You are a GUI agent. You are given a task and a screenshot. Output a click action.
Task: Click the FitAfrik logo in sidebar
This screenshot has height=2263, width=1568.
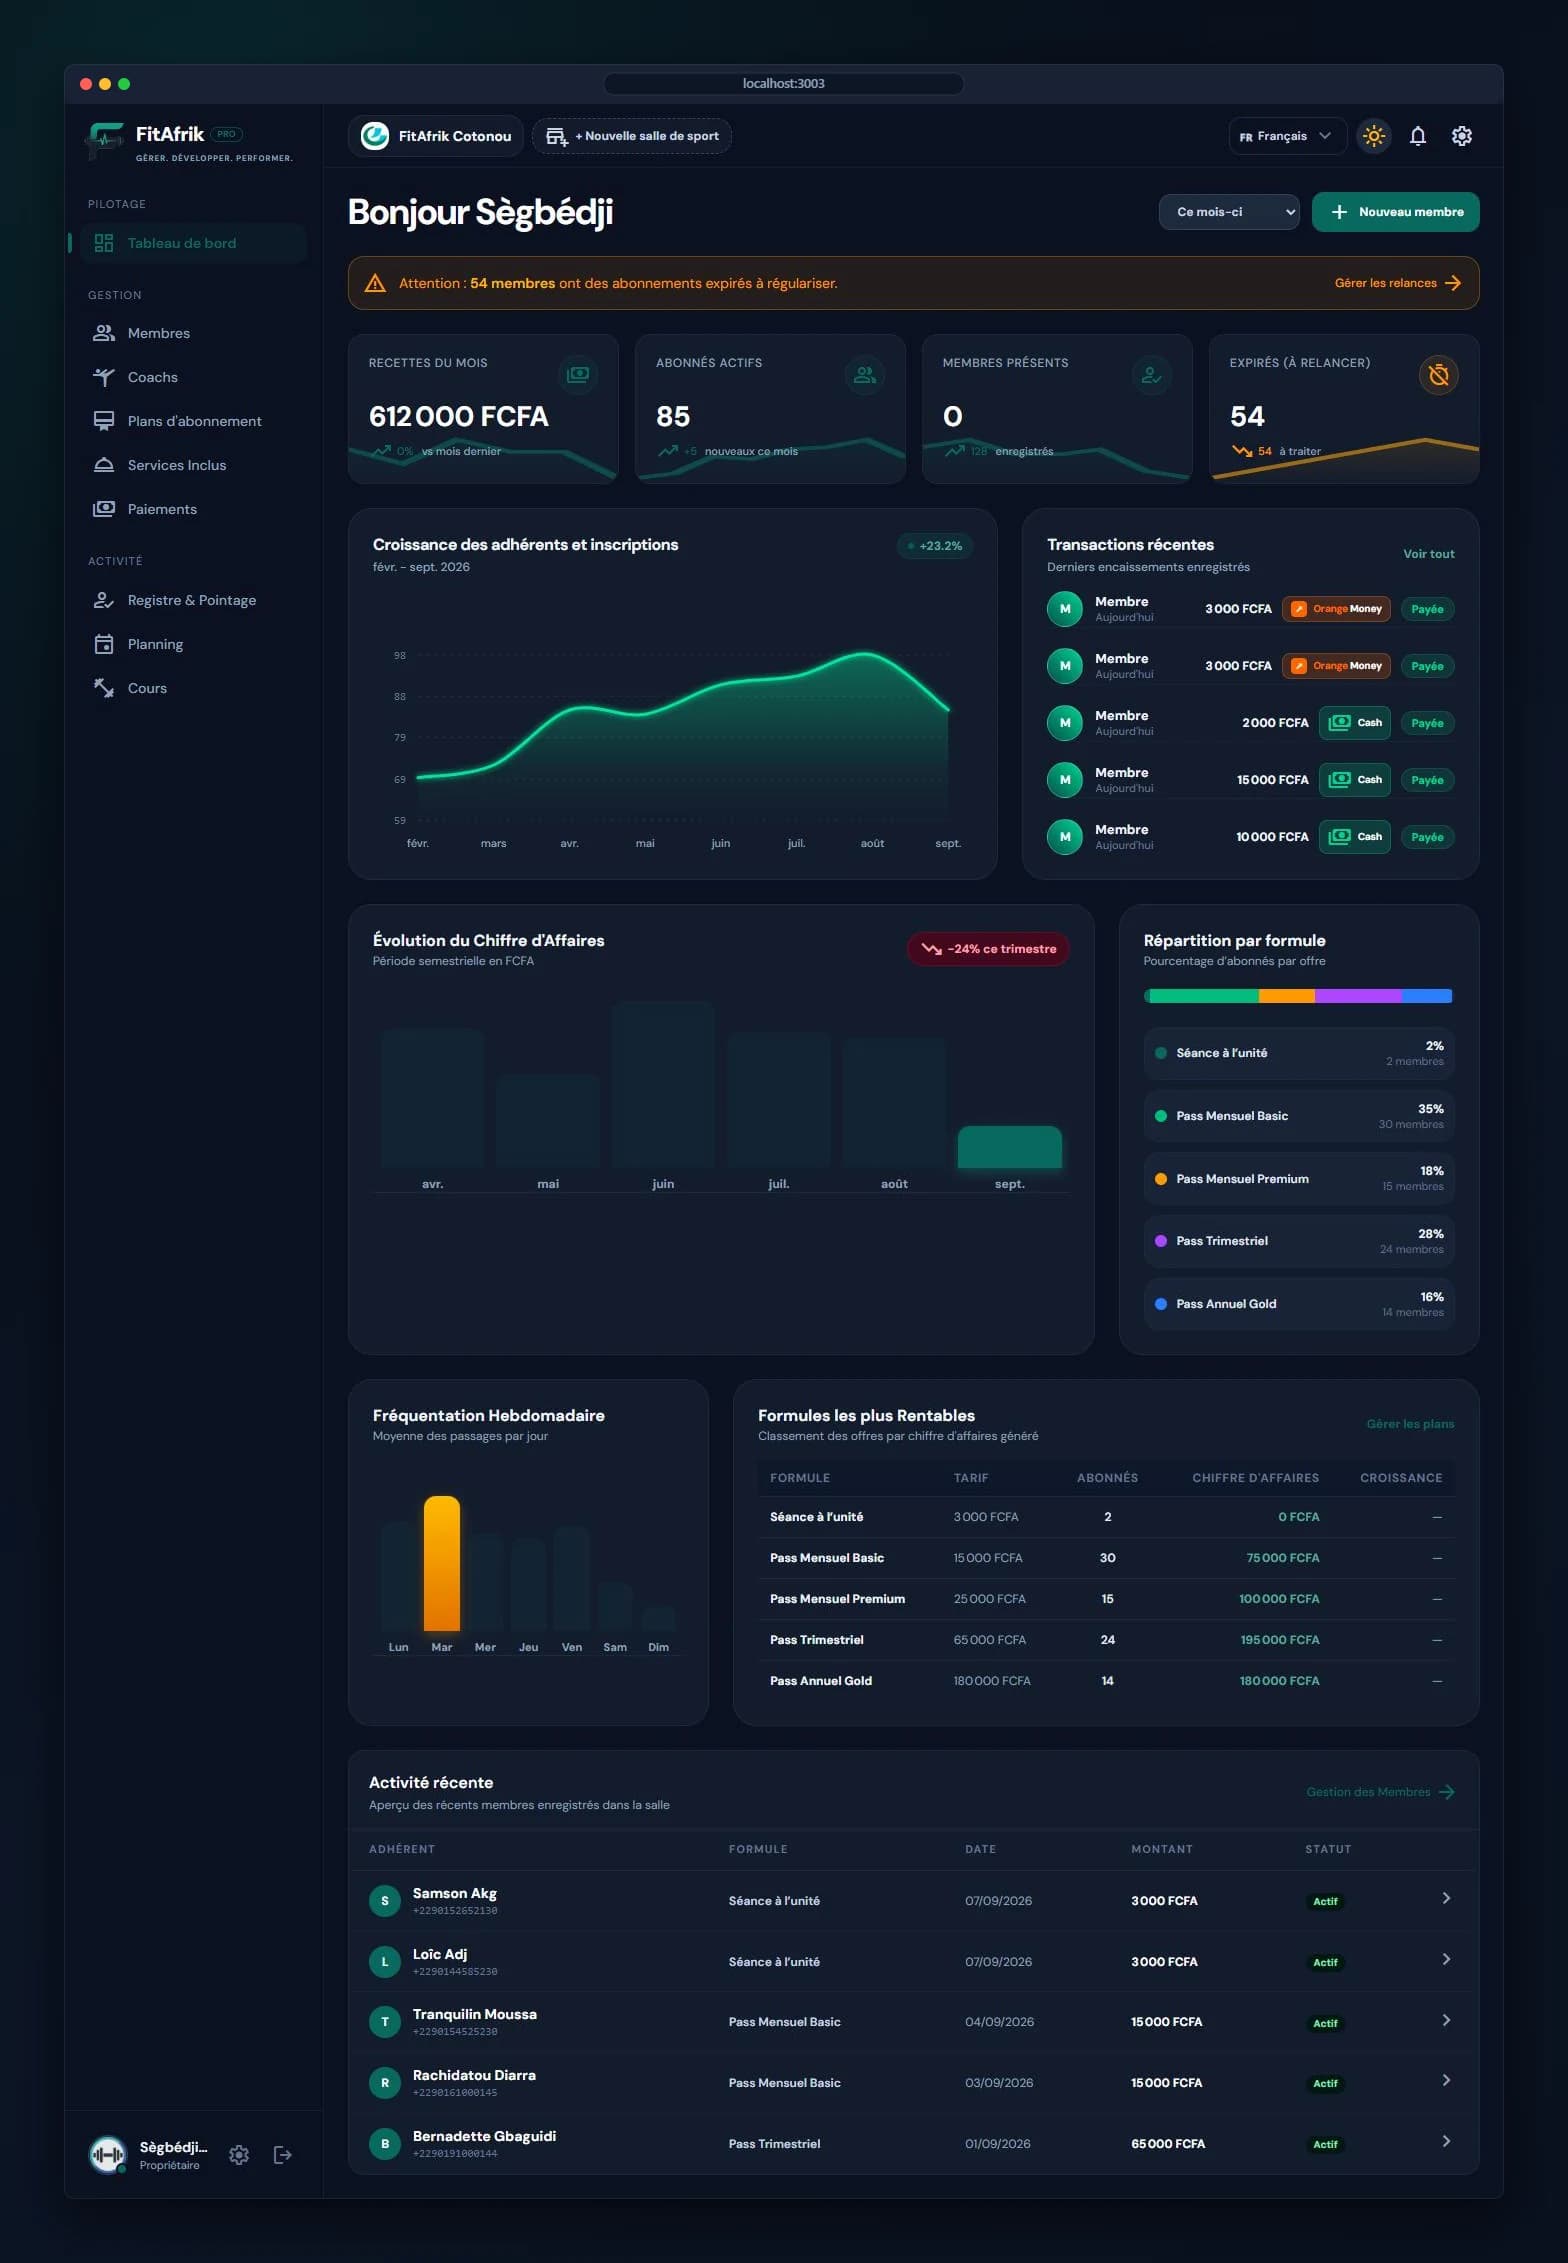105,141
